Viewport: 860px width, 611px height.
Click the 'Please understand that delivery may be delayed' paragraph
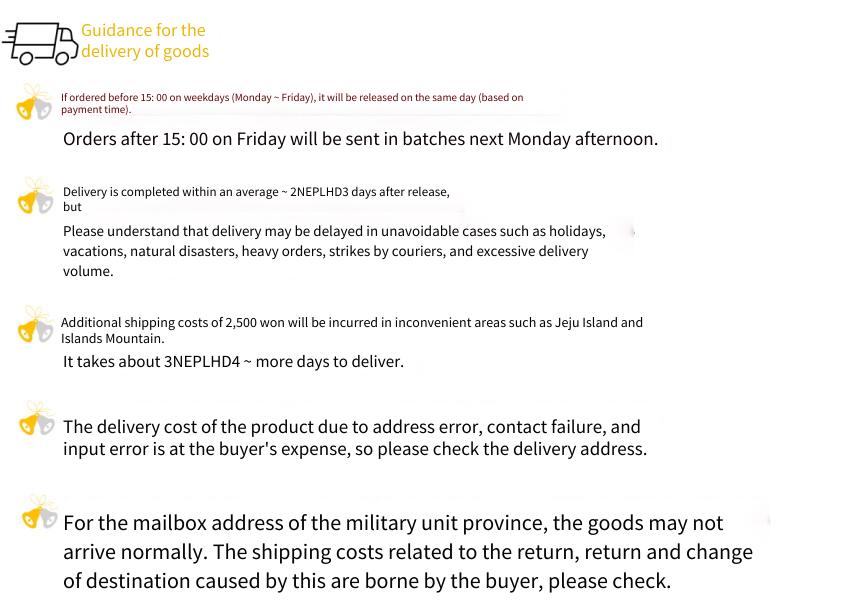[x=334, y=251]
